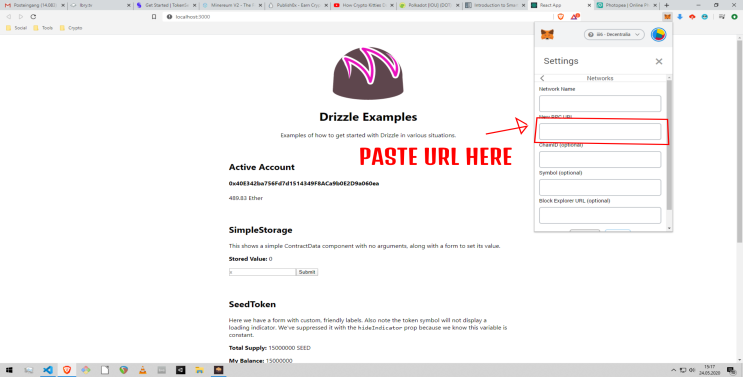743x377 pixels.
Task: Click the MetaMask fox logo in popup
Action: pos(547,35)
